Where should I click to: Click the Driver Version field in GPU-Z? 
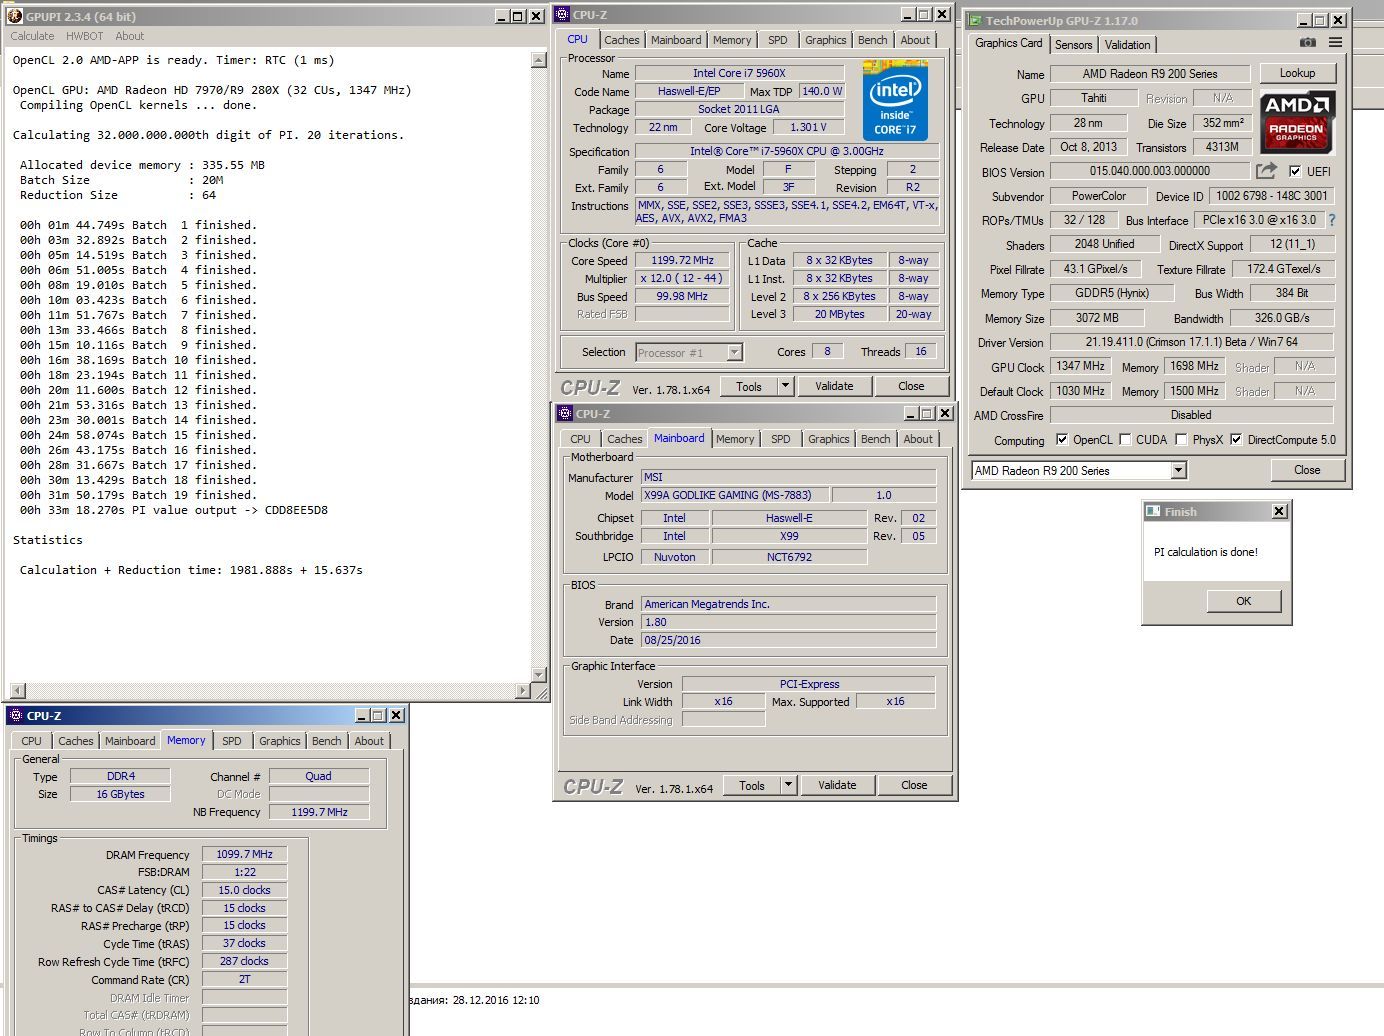(1191, 342)
